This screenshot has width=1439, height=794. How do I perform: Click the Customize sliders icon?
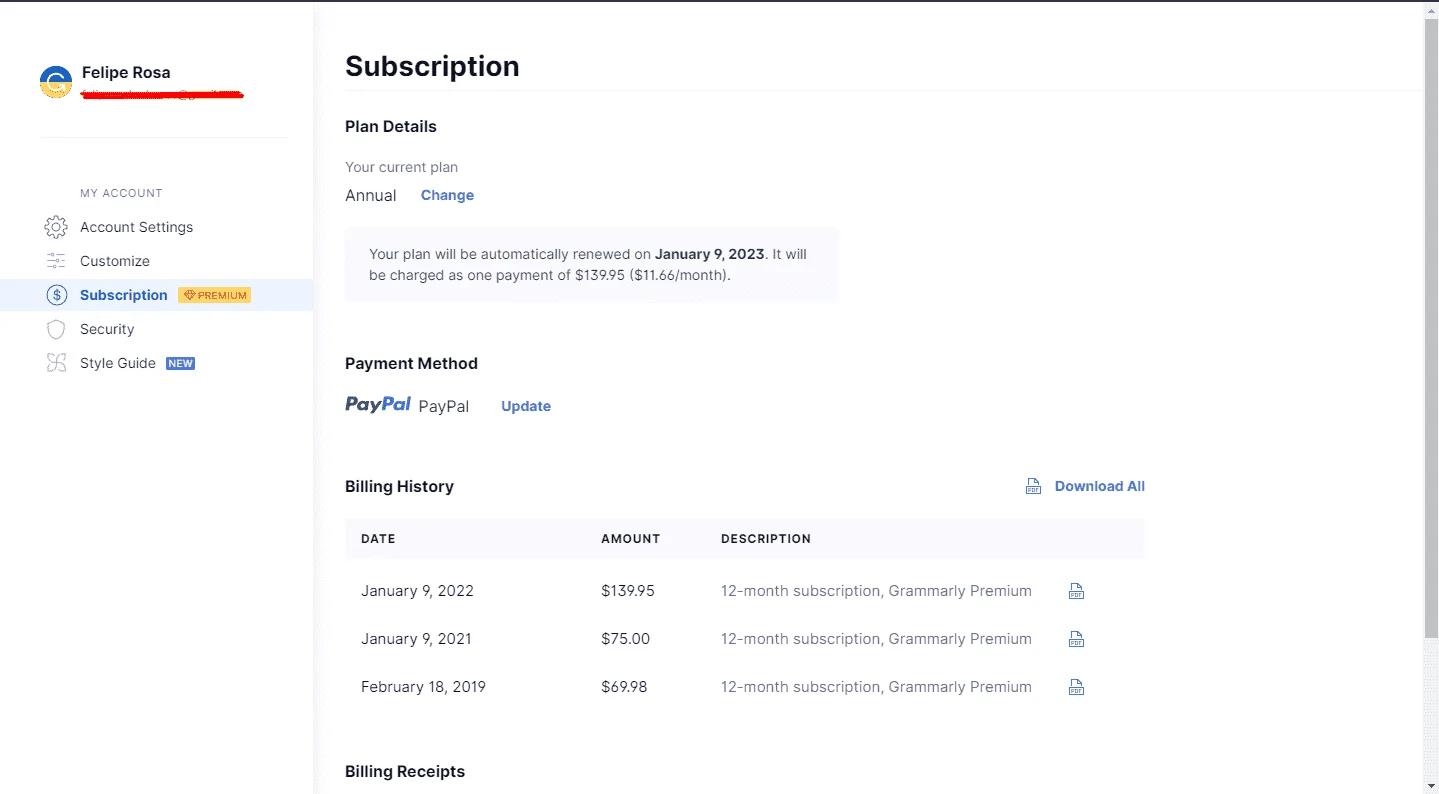tap(56, 261)
